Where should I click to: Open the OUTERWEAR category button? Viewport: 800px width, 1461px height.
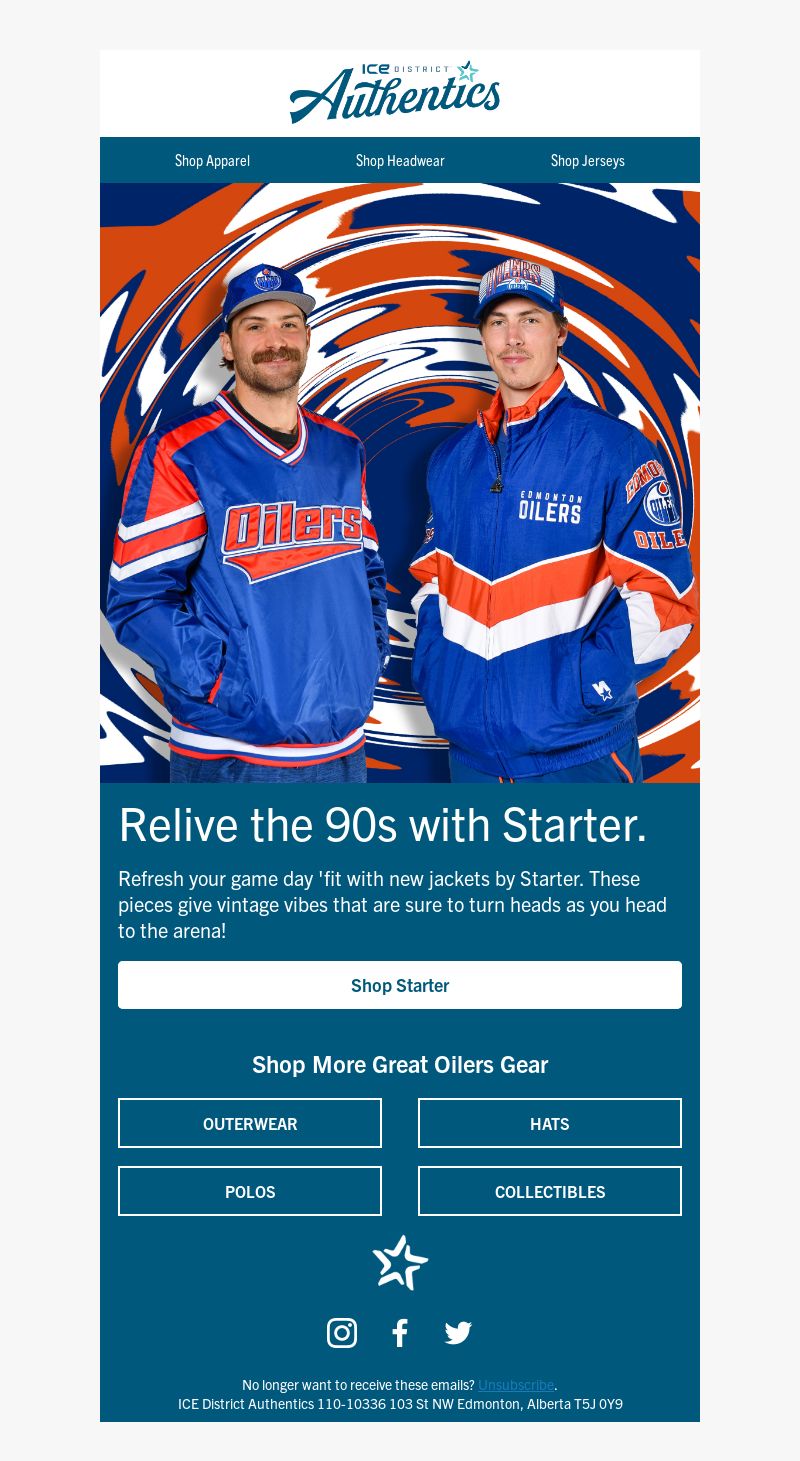pyautogui.click(x=250, y=1123)
